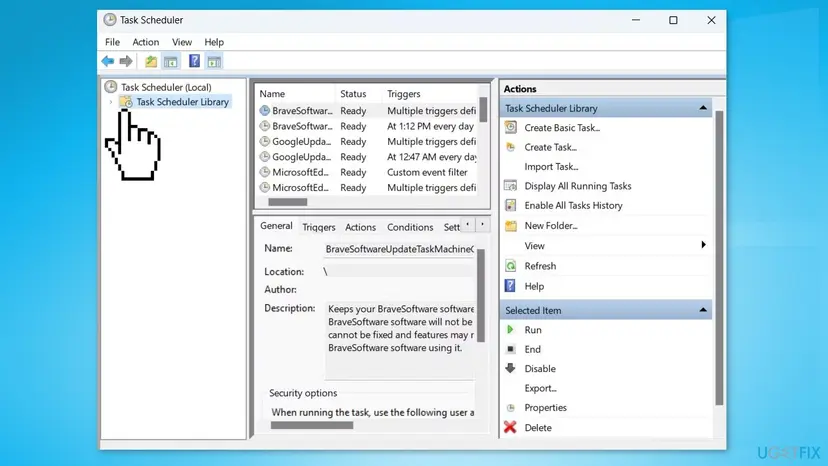This screenshot has height=466, width=828.
Task: Select task with 'At 1:12 PM every day' trigger
Action: (x=368, y=126)
